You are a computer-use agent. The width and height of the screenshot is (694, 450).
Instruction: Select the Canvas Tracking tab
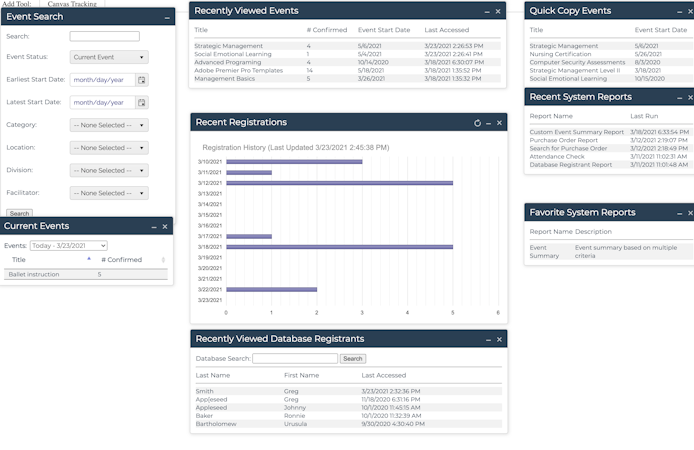point(72,4)
